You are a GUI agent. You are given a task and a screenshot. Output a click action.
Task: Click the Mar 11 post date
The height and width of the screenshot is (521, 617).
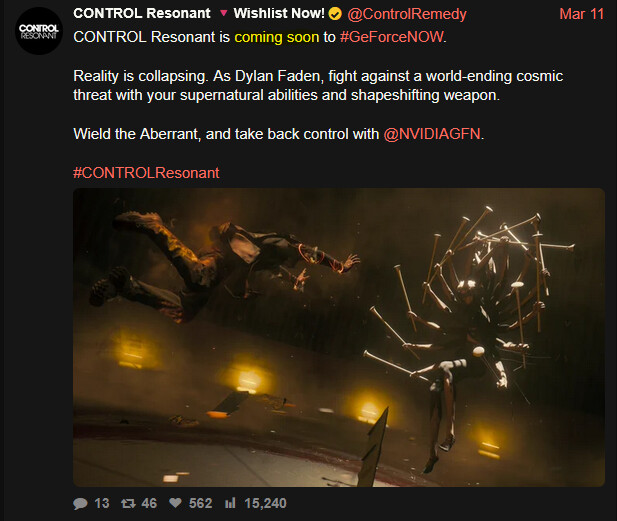coord(582,14)
